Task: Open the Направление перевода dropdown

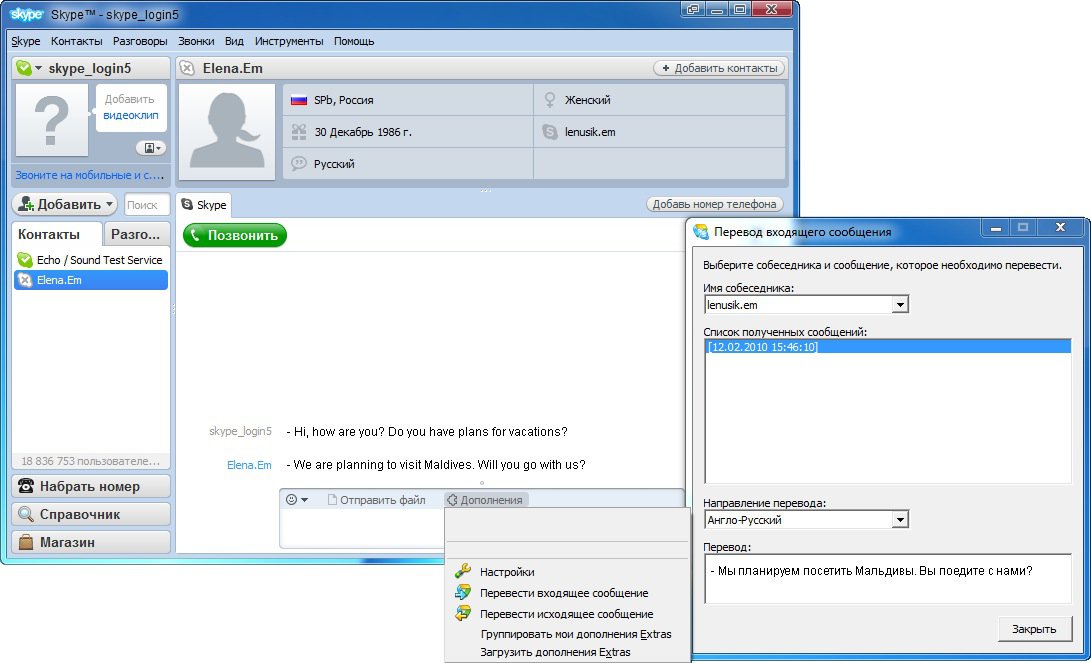Action: [x=900, y=520]
